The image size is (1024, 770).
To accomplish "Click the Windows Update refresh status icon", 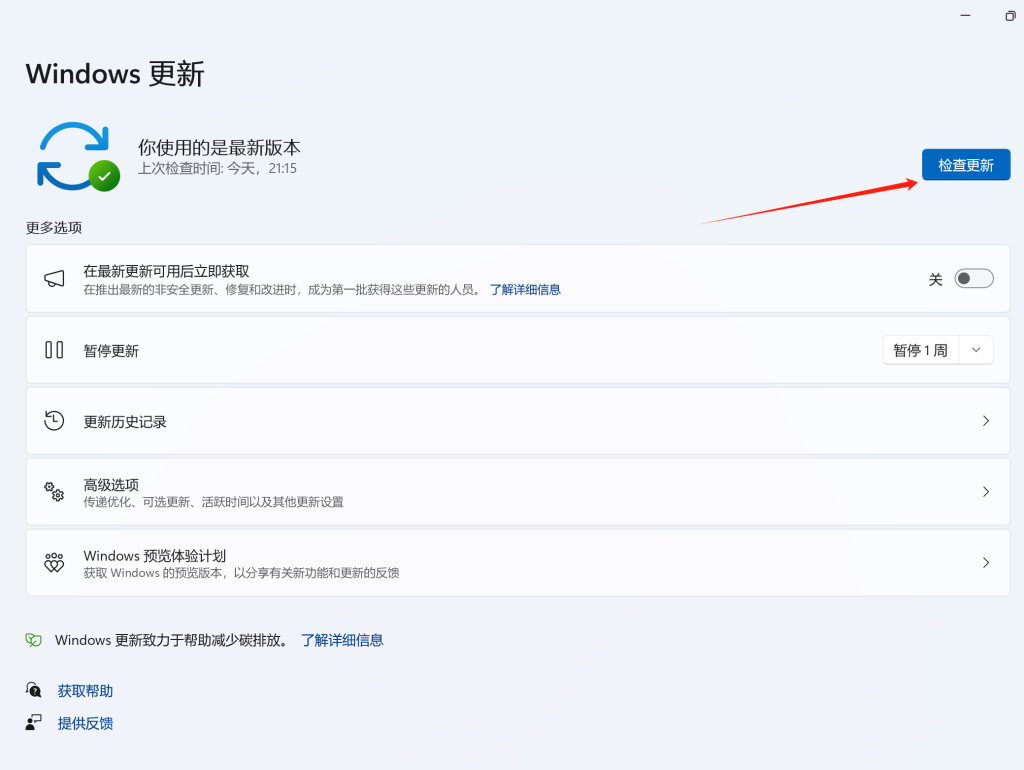I will pyautogui.click(x=76, y=155).
